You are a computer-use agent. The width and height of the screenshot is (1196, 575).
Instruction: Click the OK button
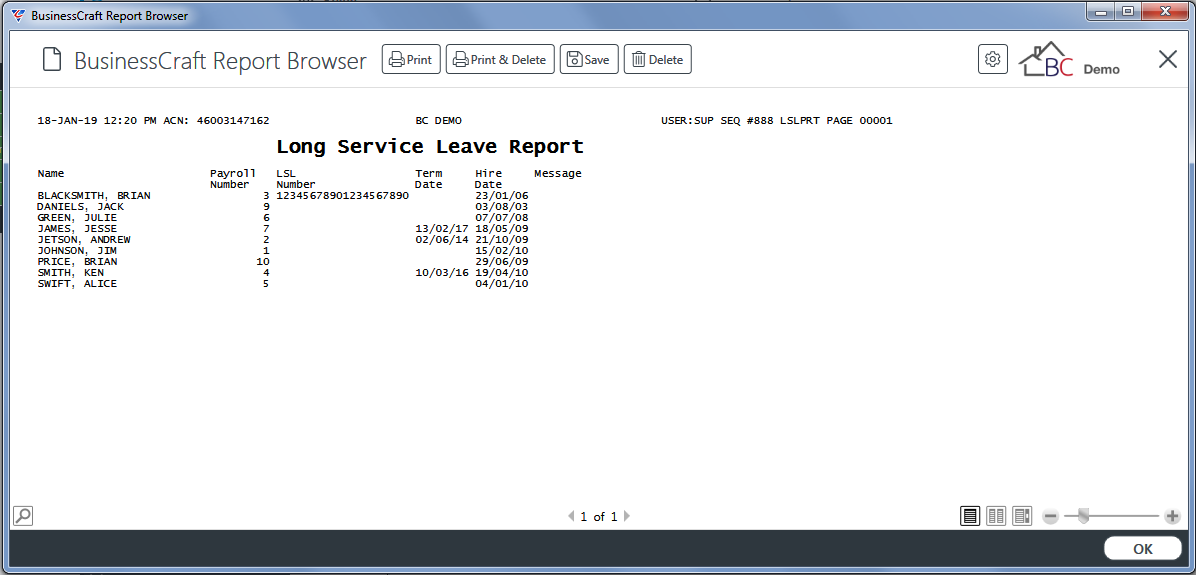tap(1143, 548)
